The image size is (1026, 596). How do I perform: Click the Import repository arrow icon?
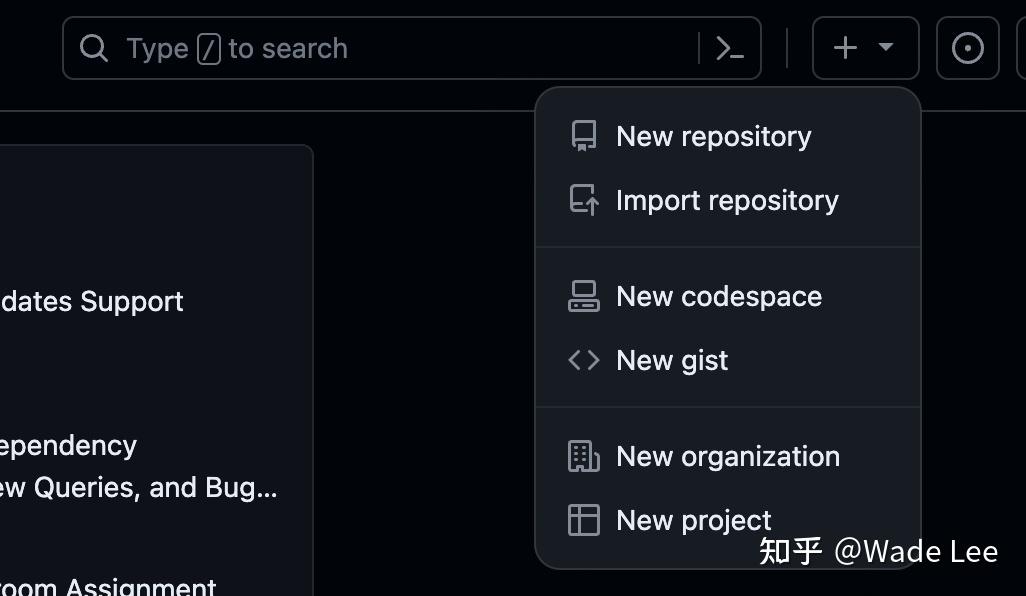(583, 200)
